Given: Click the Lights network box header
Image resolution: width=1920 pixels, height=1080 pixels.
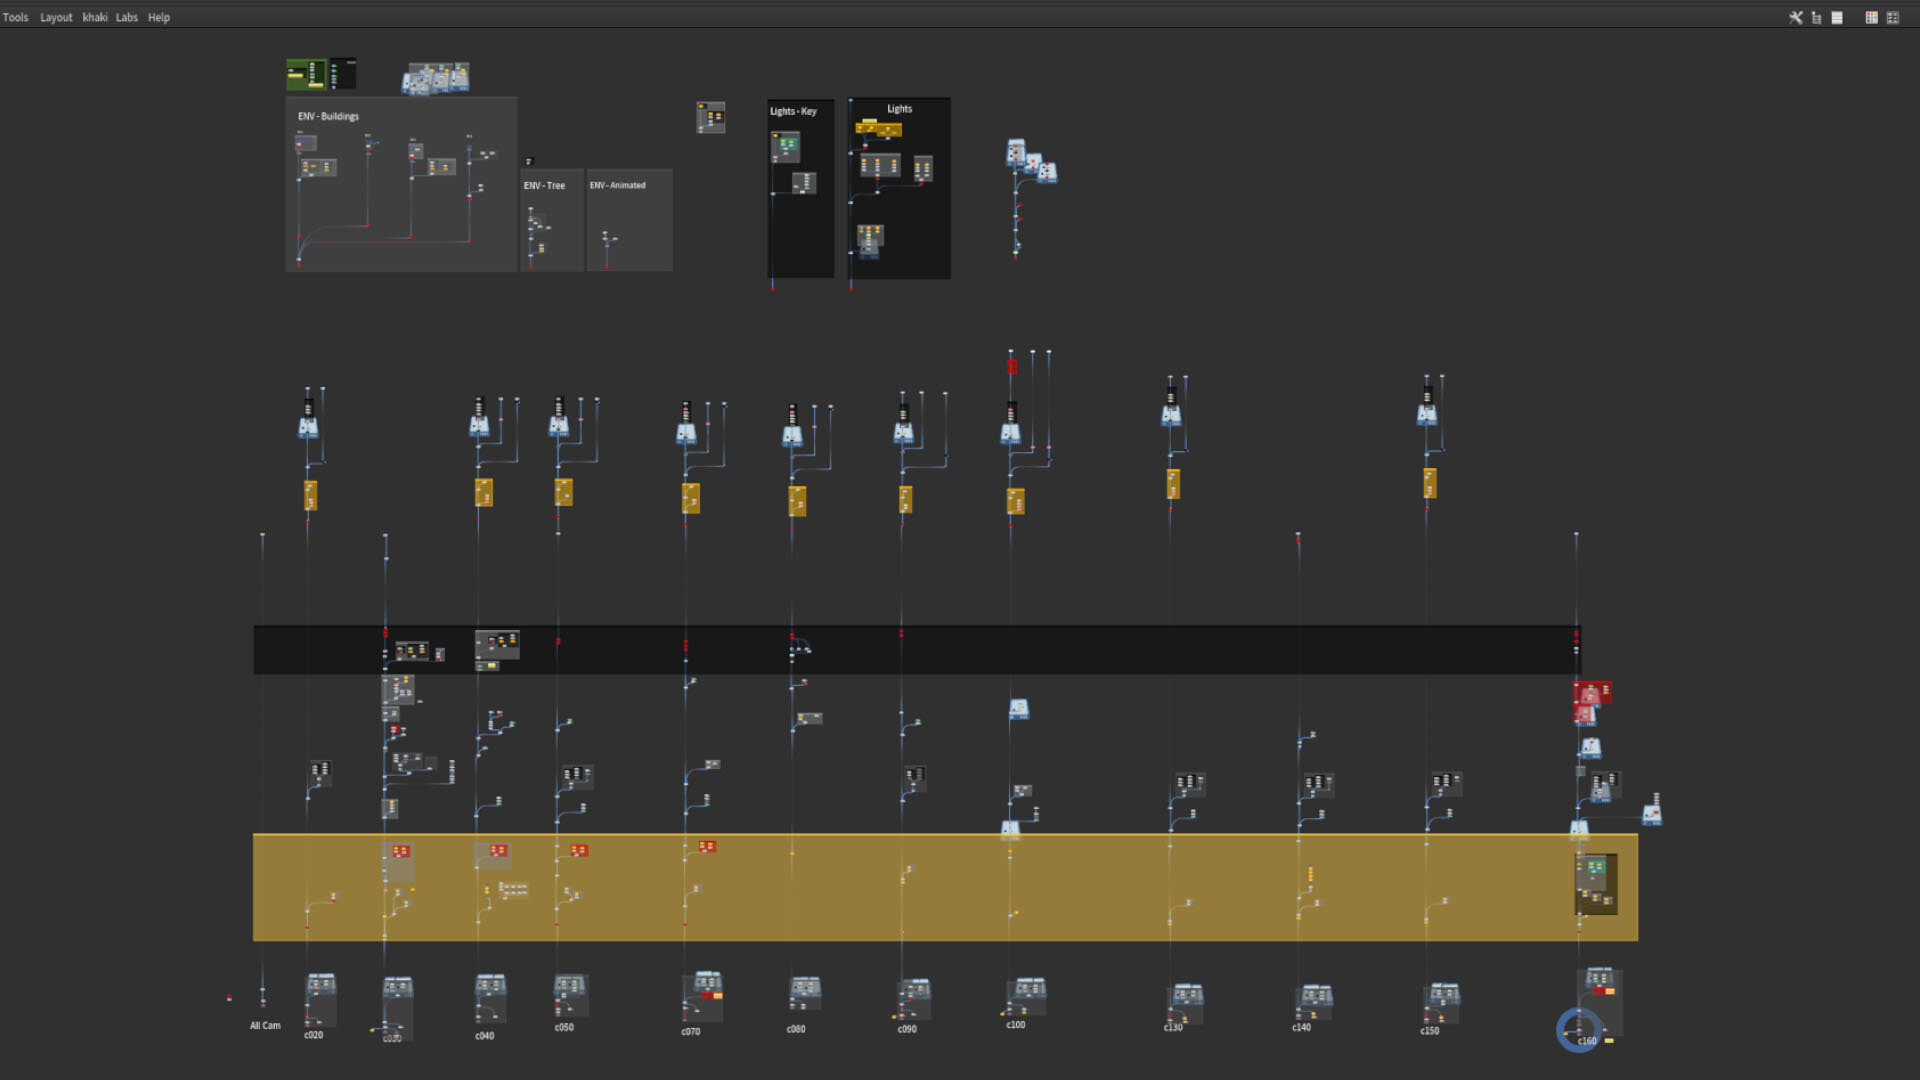Looking at the screenshot, I should [x=899, y=108].
